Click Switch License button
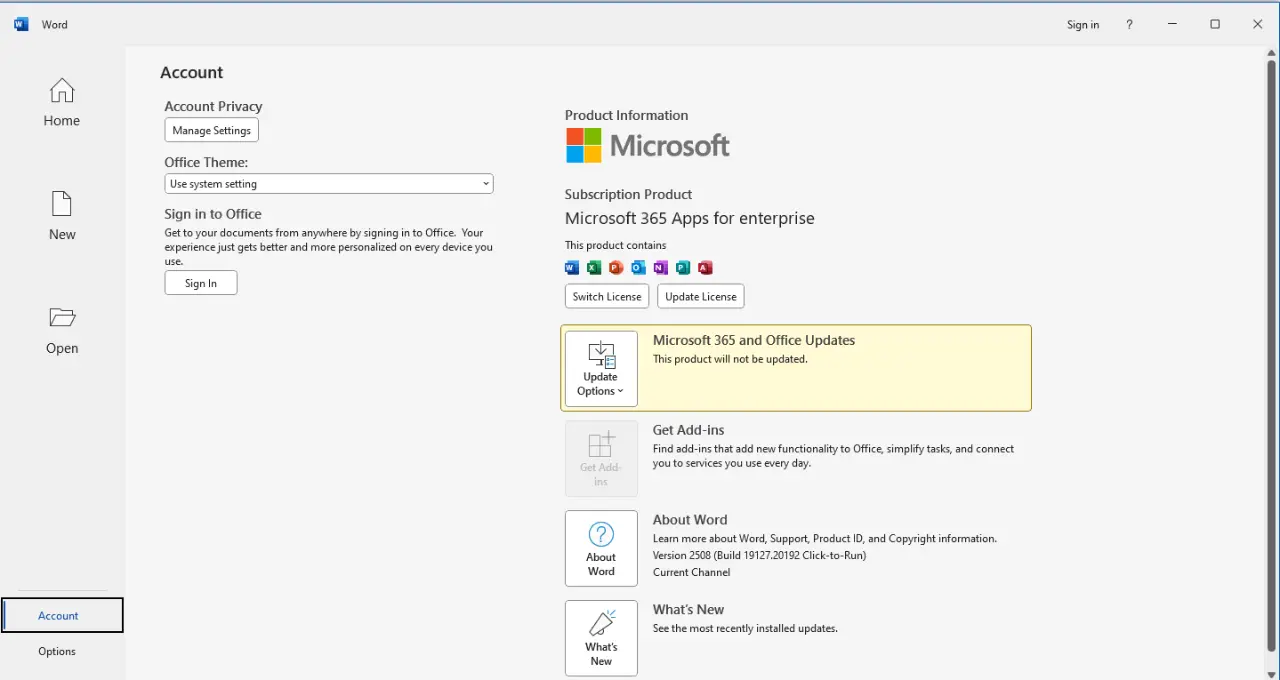This screenshot has width=1280, height=680. tap(607, 296)
